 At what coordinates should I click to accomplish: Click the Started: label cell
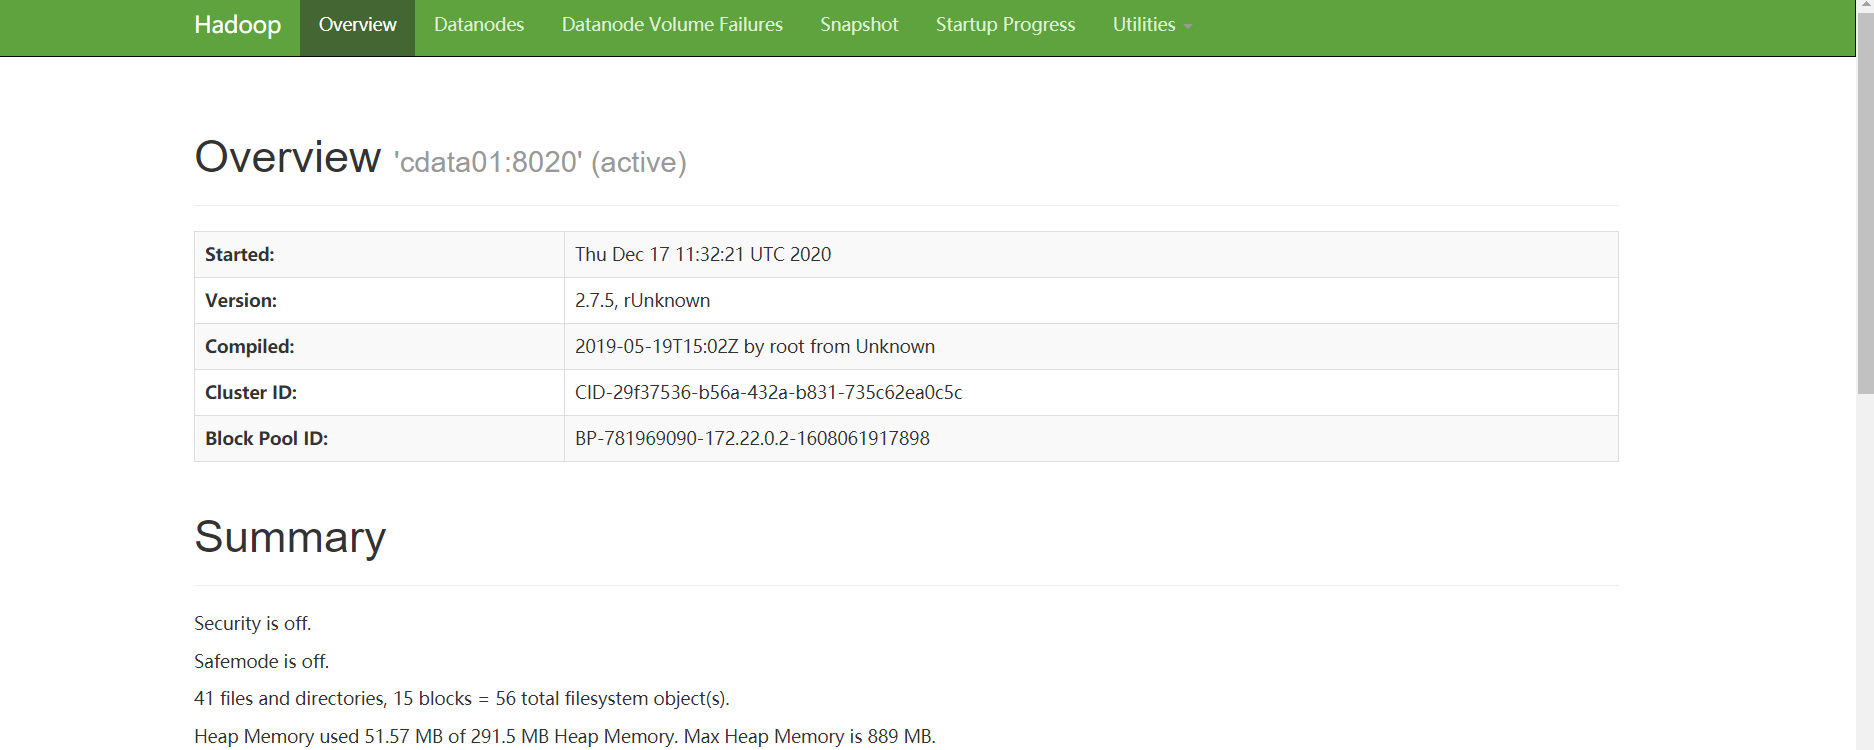tap(379, 255)
